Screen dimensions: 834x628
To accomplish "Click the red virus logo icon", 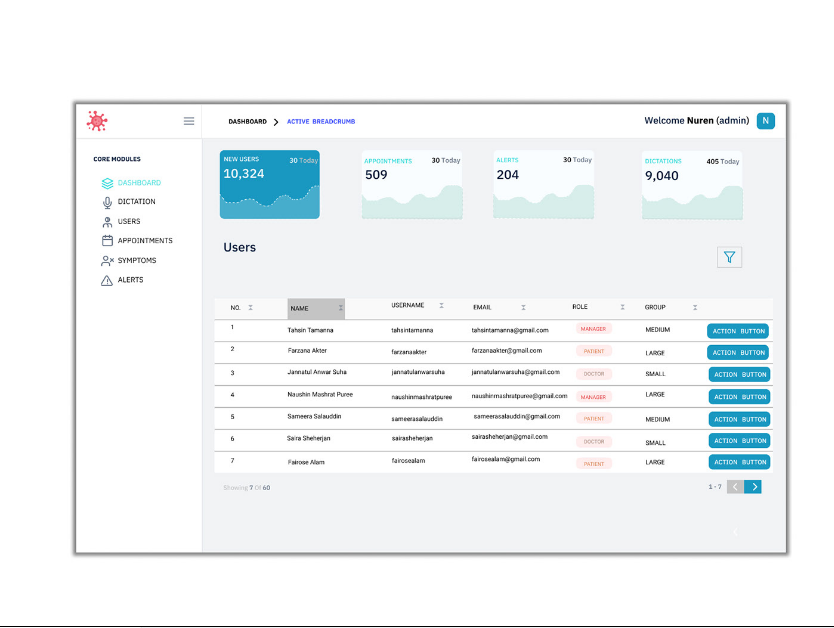I will 97,121.
